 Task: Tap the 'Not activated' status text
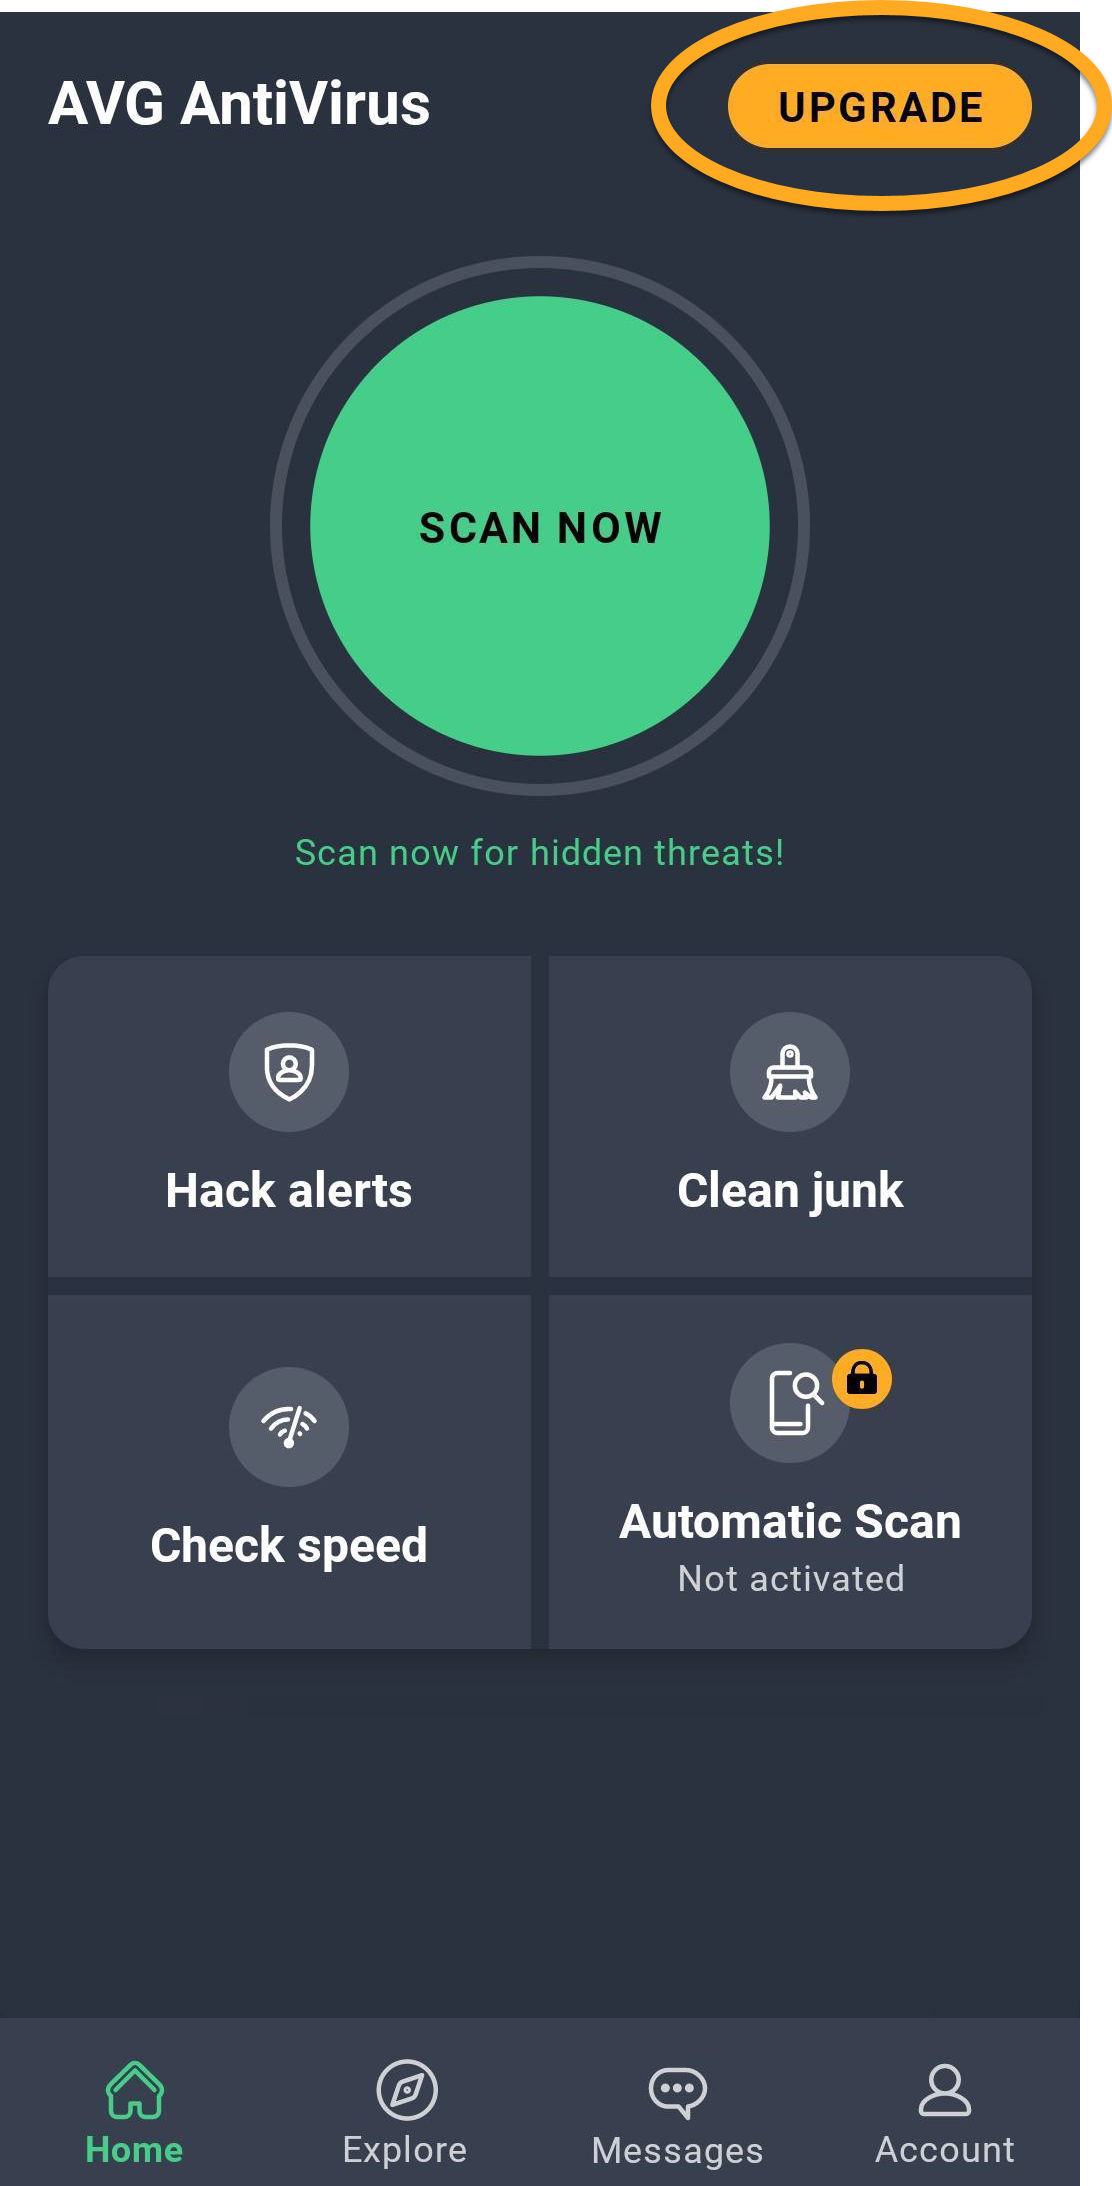[x=791, y=1578]
